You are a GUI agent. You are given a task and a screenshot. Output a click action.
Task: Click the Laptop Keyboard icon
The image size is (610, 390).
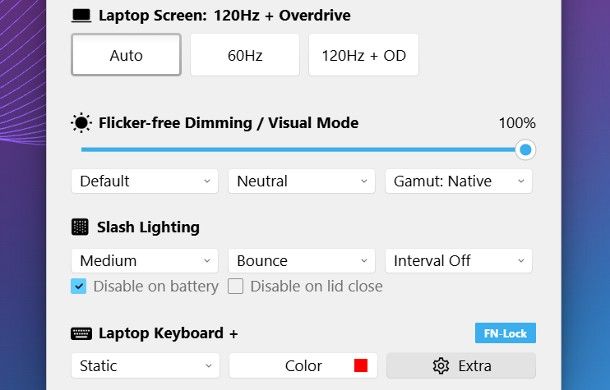point(81,334)
